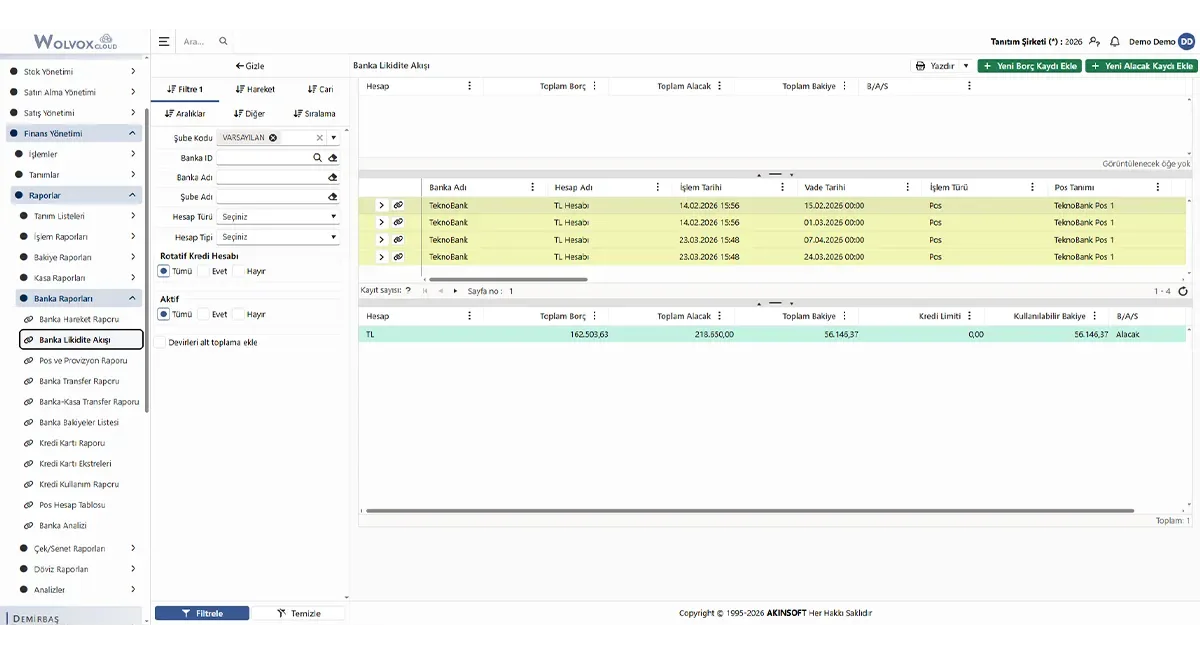The height and width of the screenshot is (653, 1200).
Task: Select Hayır under Aktif
Action: pos(238,314)
